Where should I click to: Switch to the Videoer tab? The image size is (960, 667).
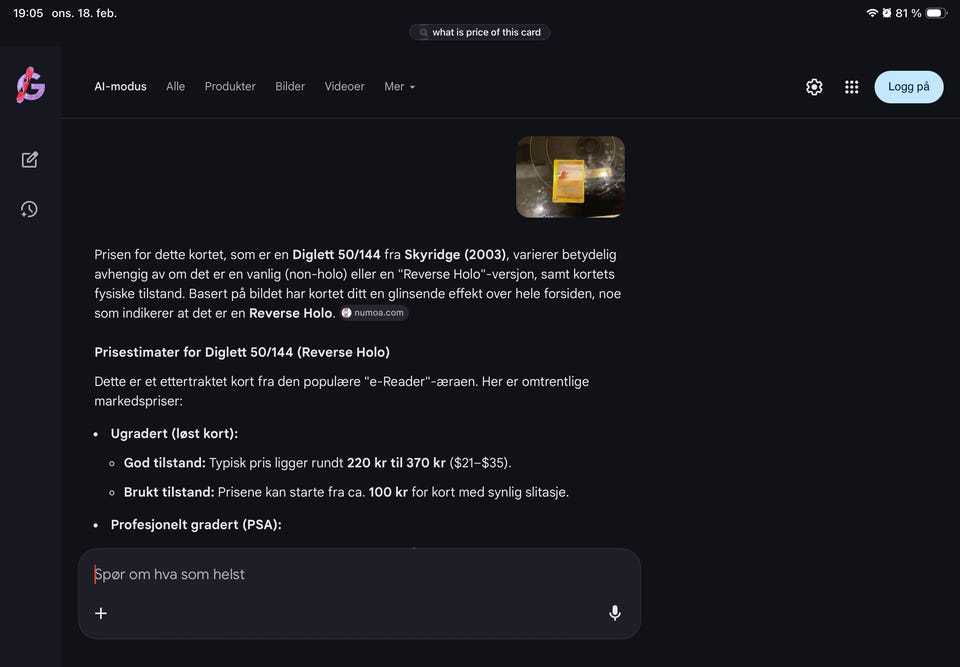[344, 86]
